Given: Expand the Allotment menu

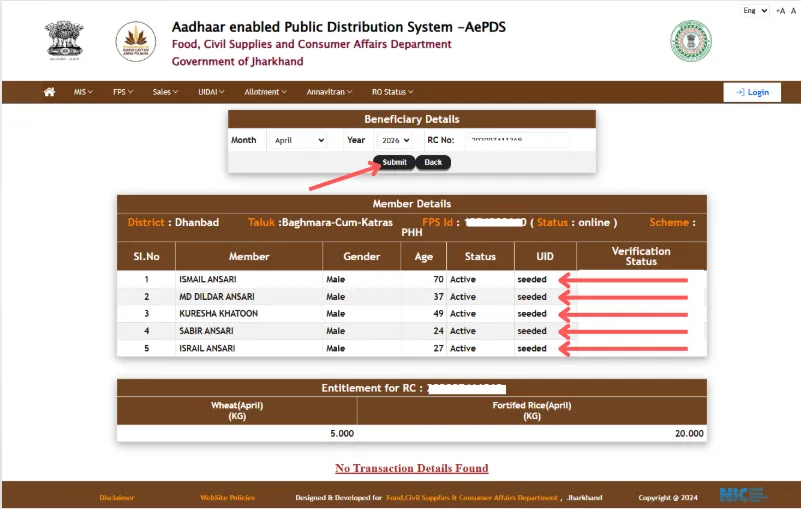Looking at the screenshot, I should point(265,92).
